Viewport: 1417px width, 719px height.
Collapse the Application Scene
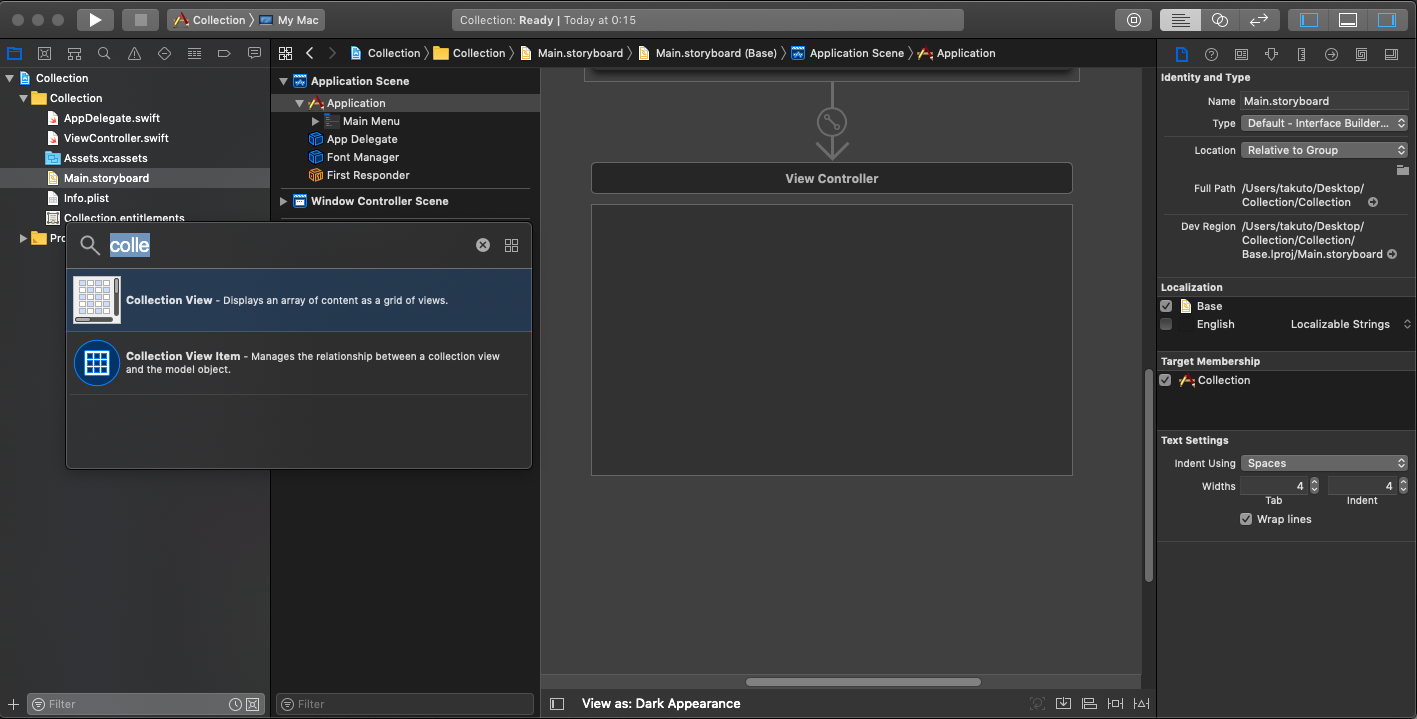(284, 81)
